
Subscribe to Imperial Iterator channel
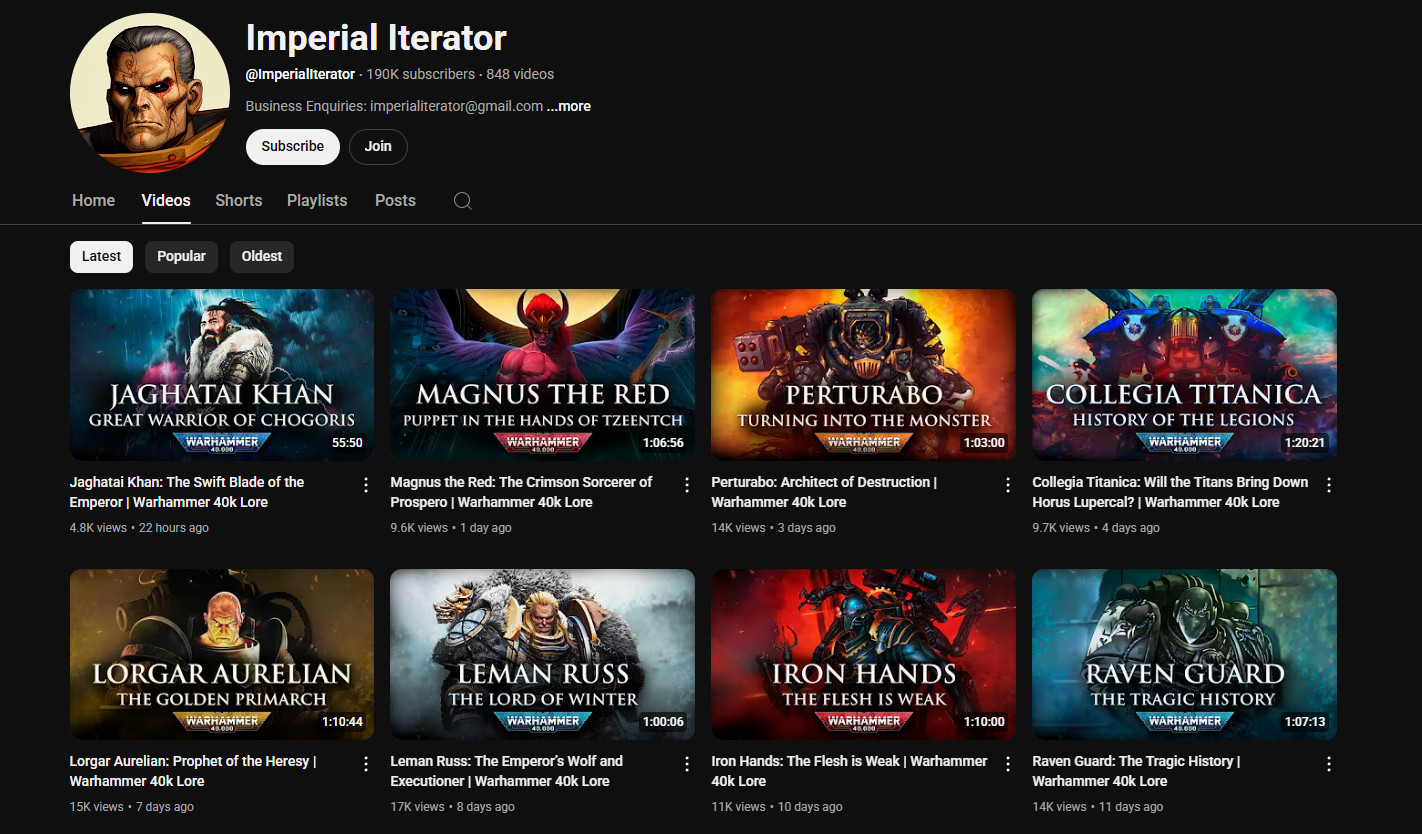(293, 147)
